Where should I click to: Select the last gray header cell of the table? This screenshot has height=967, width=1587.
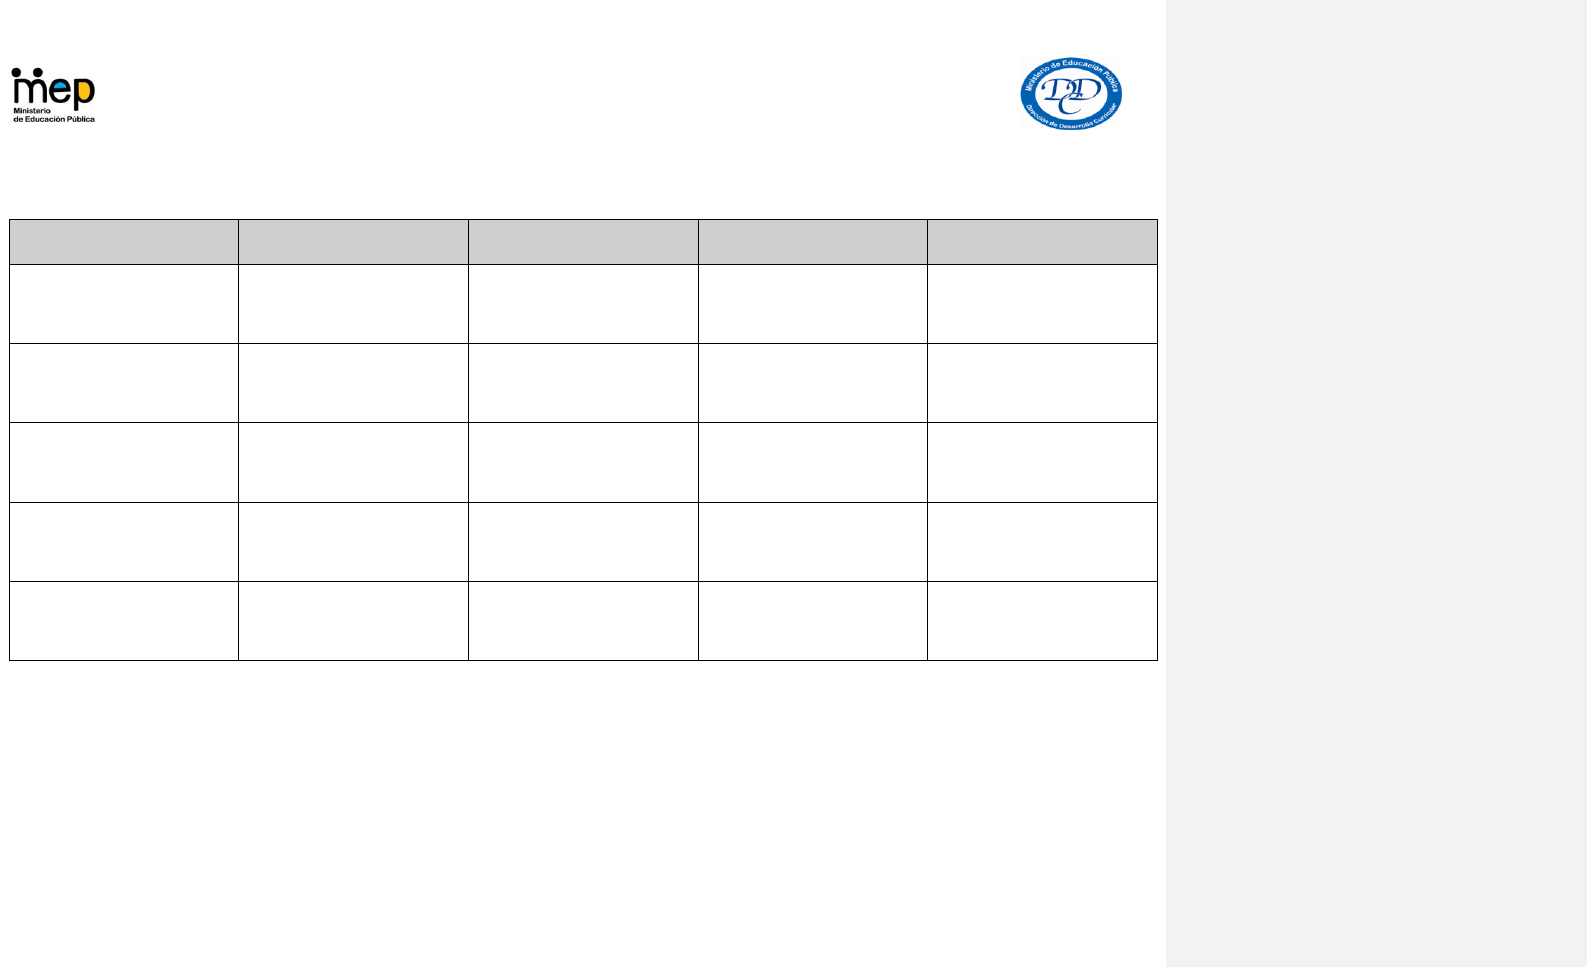point(1042,242)
